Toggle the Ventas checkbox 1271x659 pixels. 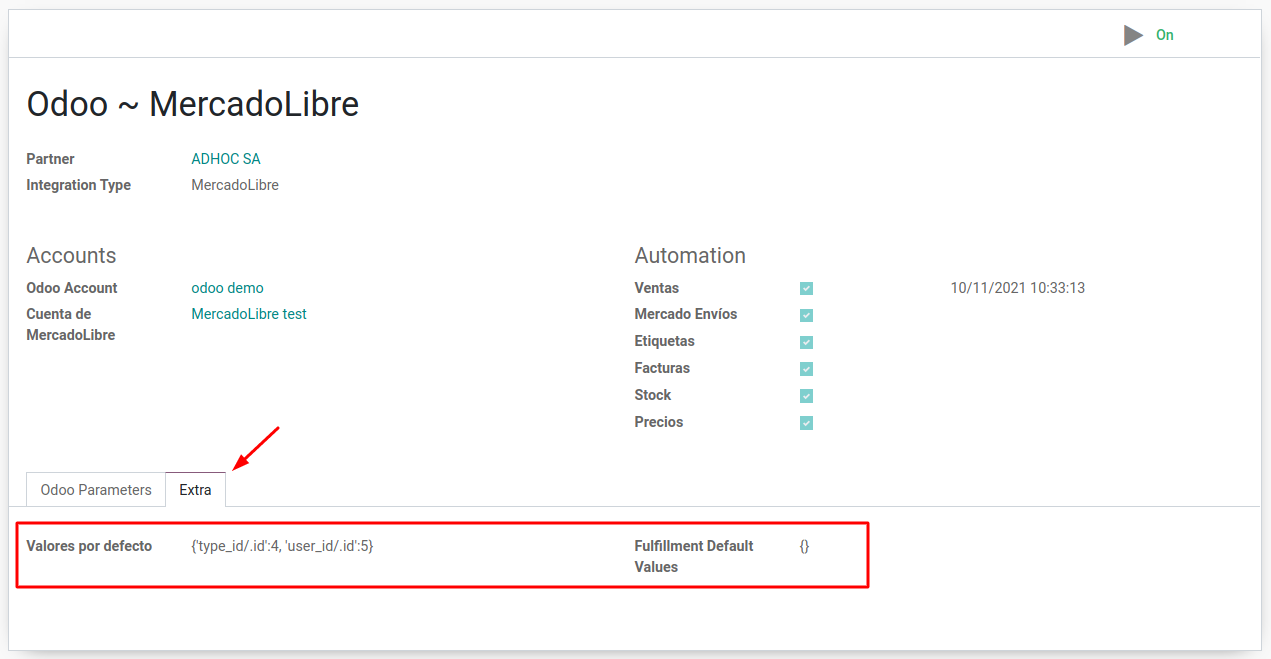806,289
